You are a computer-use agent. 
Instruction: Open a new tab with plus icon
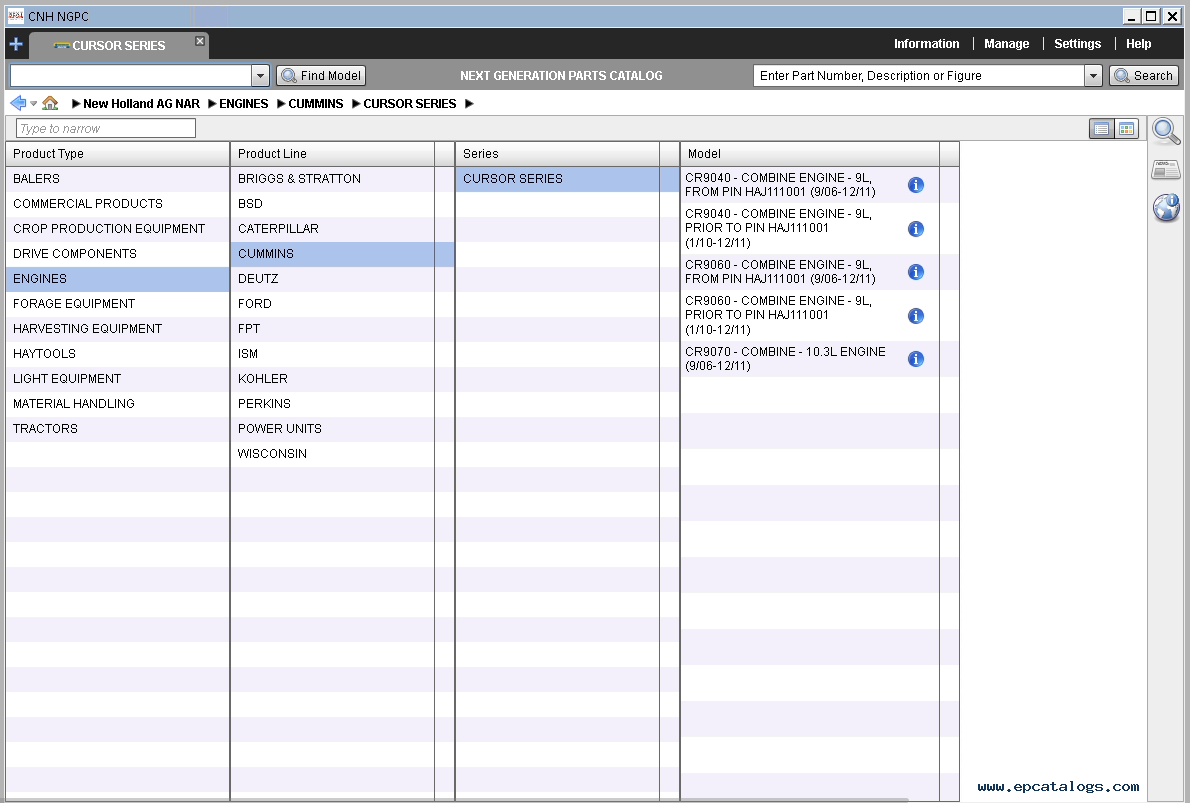15,44
